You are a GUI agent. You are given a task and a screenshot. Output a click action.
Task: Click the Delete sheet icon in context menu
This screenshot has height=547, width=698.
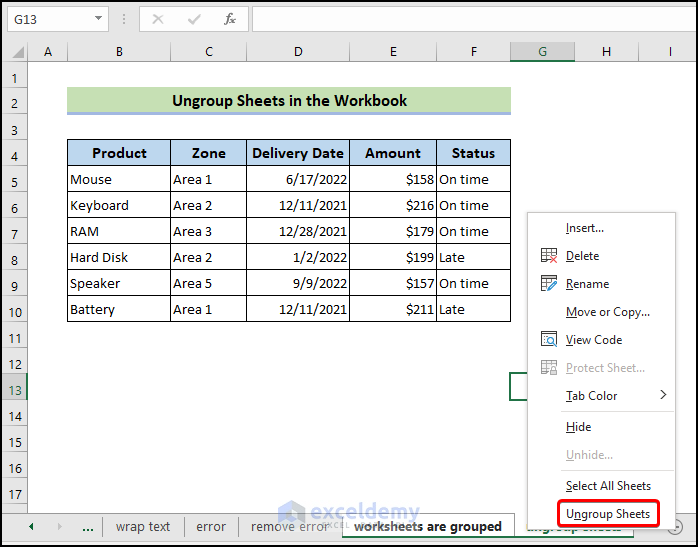coord(549,255)
